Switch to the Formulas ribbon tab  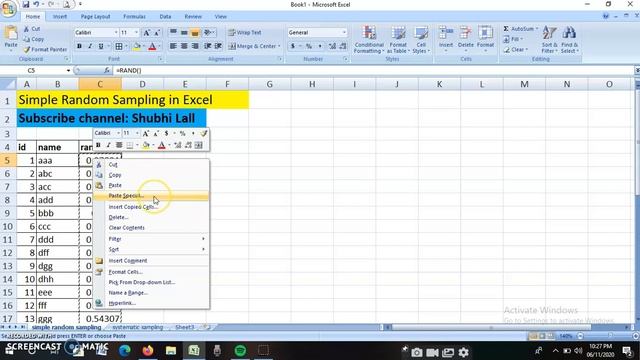click(134, 17)
